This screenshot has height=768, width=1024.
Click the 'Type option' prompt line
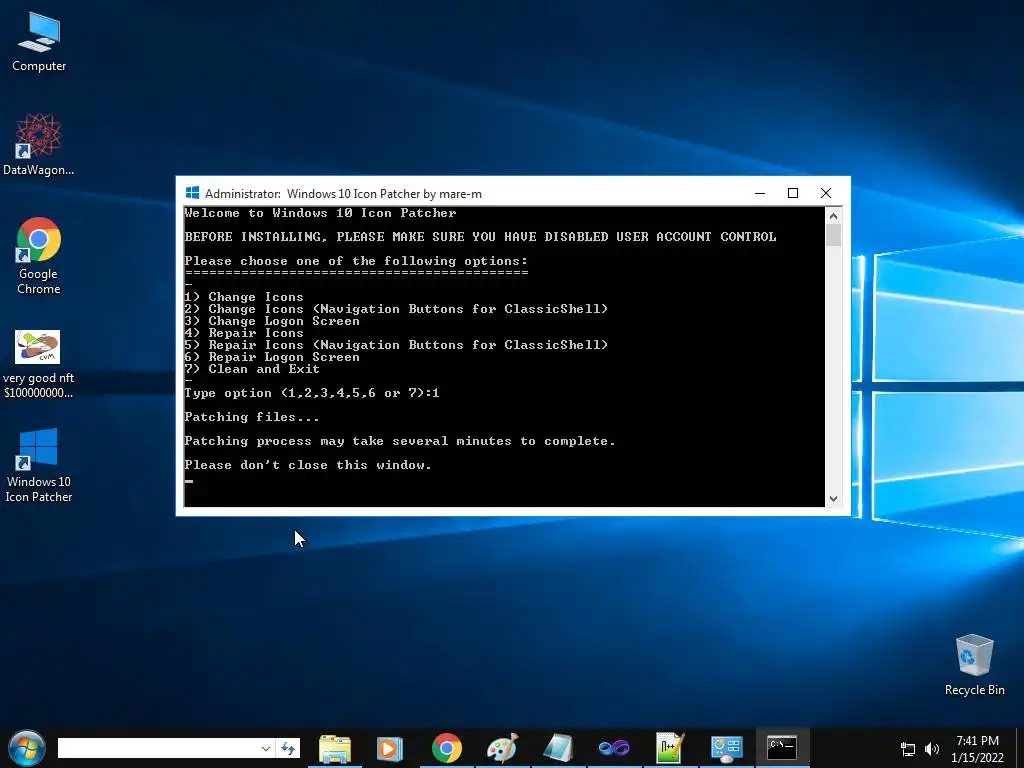click(312, 393)
